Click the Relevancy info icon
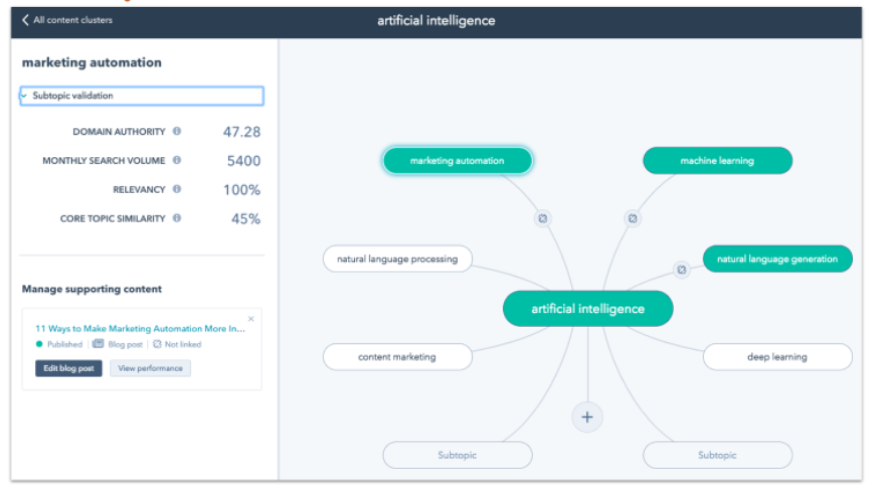Screen dimensions: 873x491 point(177,189)
